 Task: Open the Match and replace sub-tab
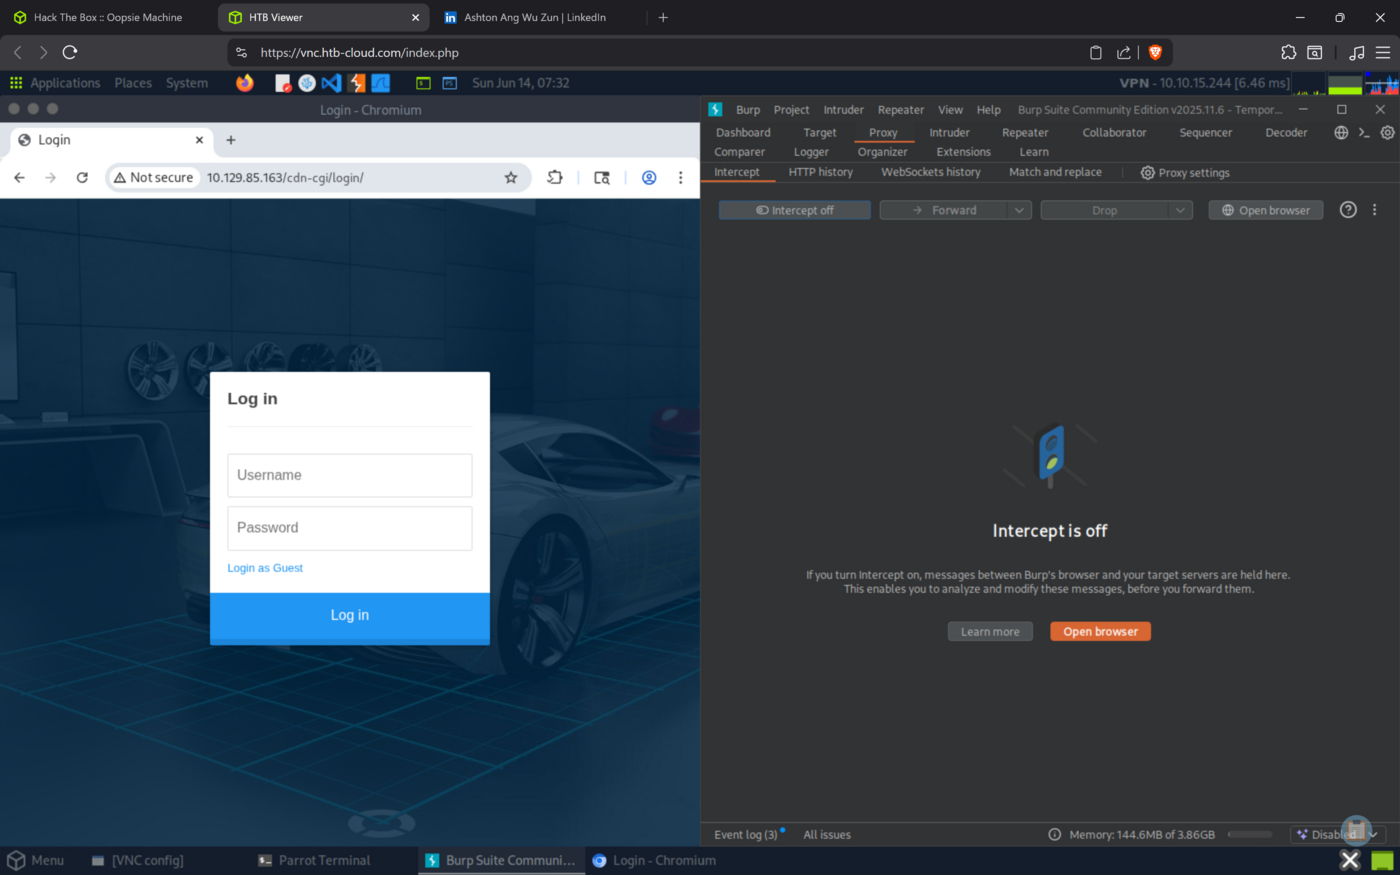(x=1055, y=172)
